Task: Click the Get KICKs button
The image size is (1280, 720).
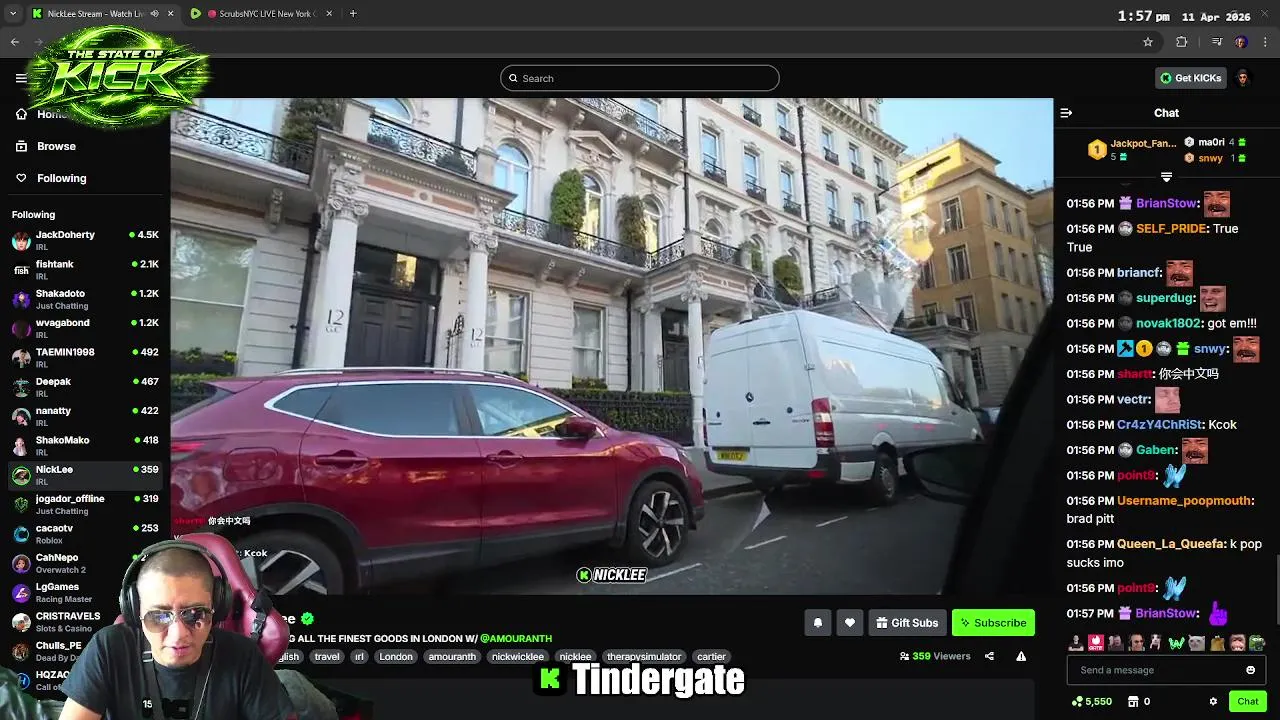Action: [x=1190, y=78]
